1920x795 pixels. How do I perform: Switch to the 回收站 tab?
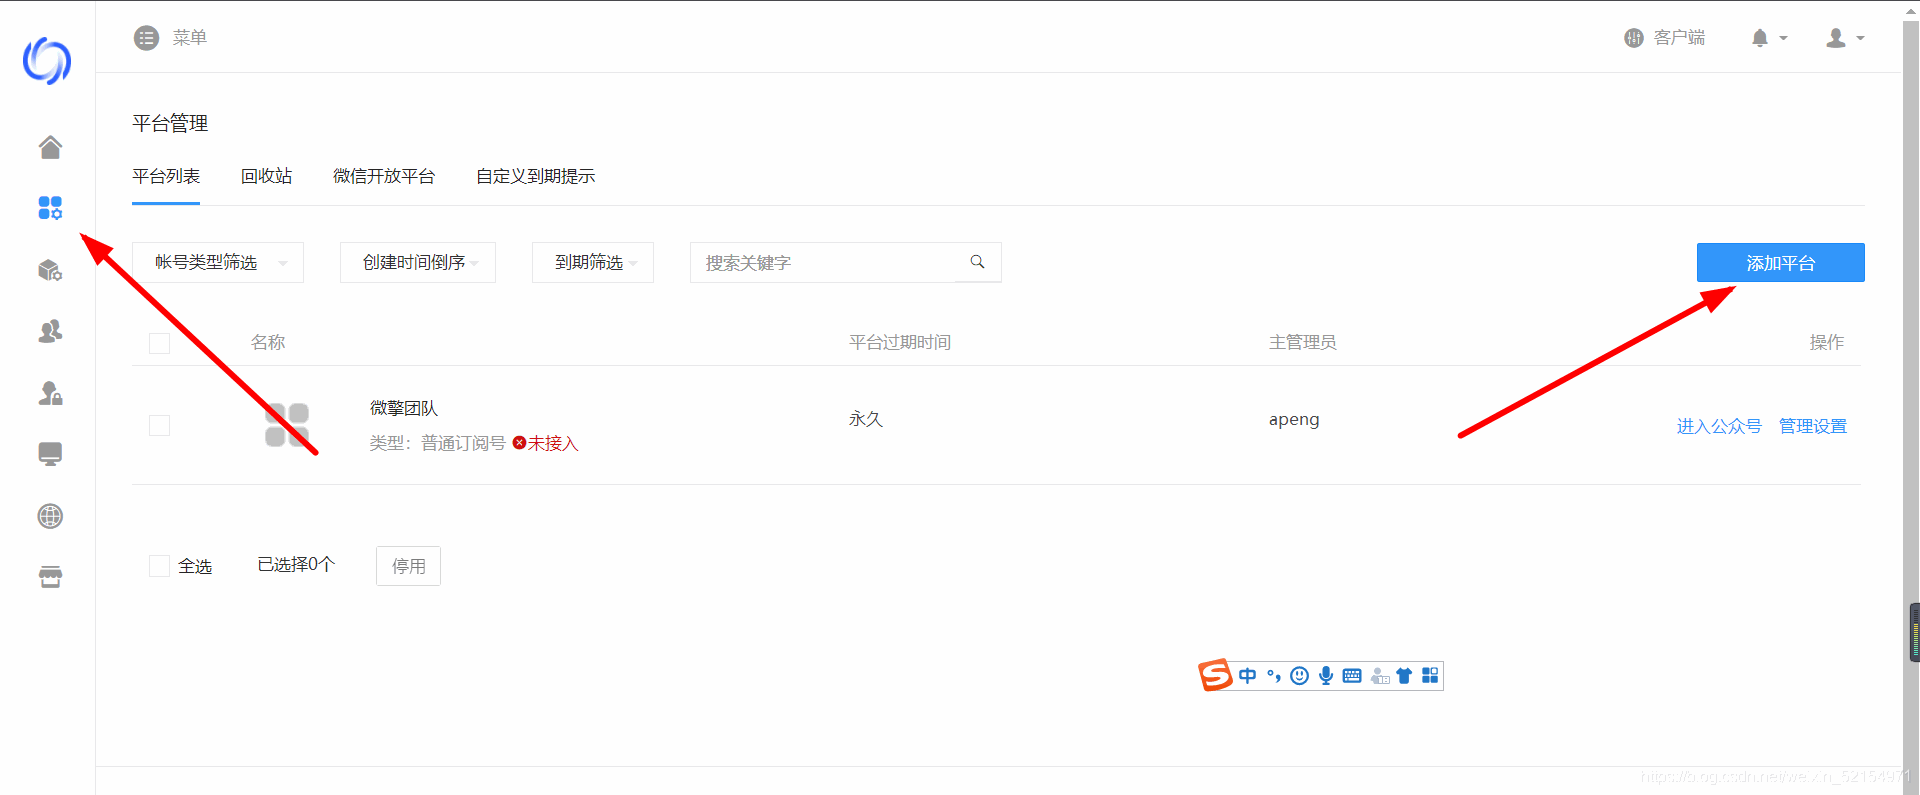coord(266,176)
